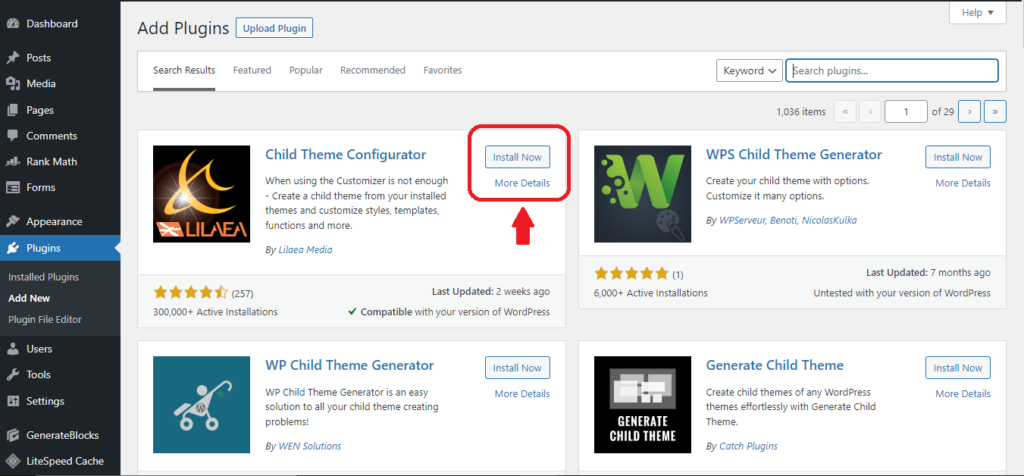
Task: Open WPS Child Theme Generator logo thumbnail
Action: coord(643,194)
